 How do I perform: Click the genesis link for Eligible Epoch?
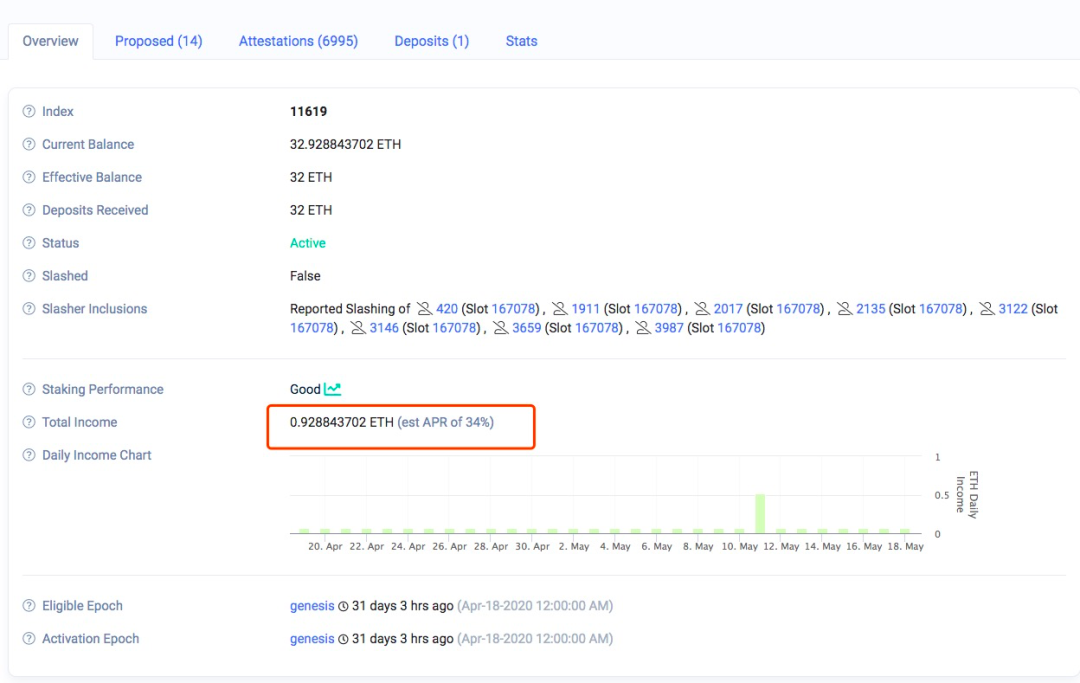(x=312, y=605)
